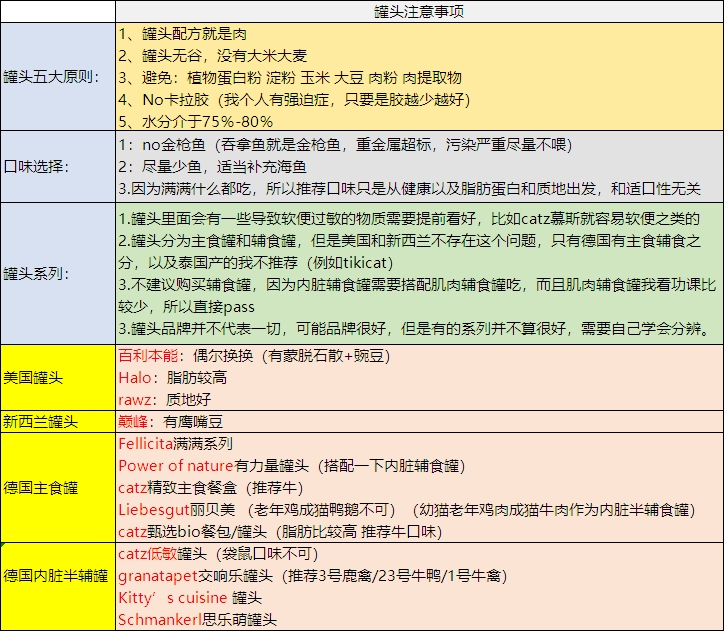This screenshot has height=631, width=724.
Task: Select the catz精致主食餐盒 line
Action: 211,488
